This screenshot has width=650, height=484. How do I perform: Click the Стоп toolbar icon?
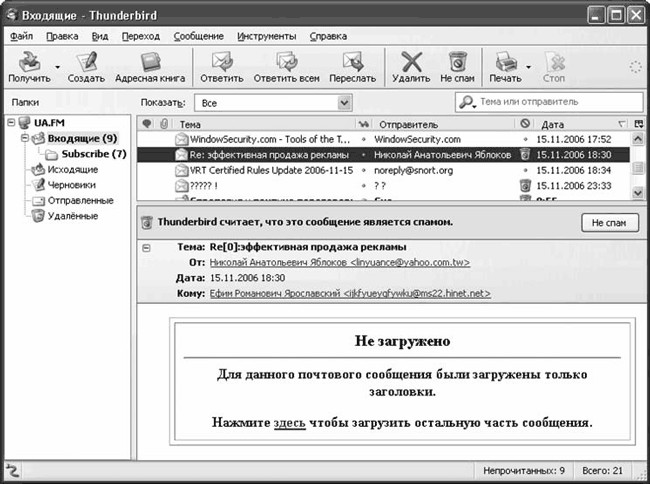tap(554, 67)
